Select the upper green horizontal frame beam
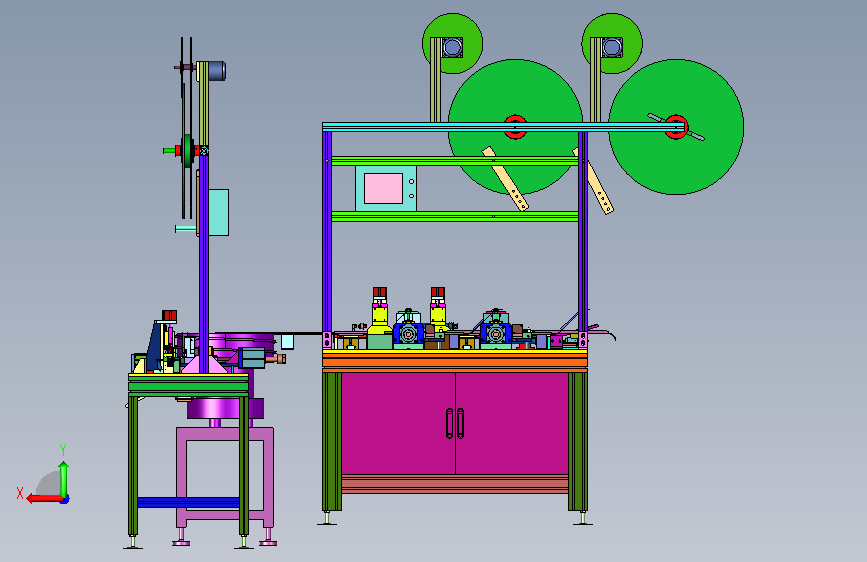 tap(455, 161)
